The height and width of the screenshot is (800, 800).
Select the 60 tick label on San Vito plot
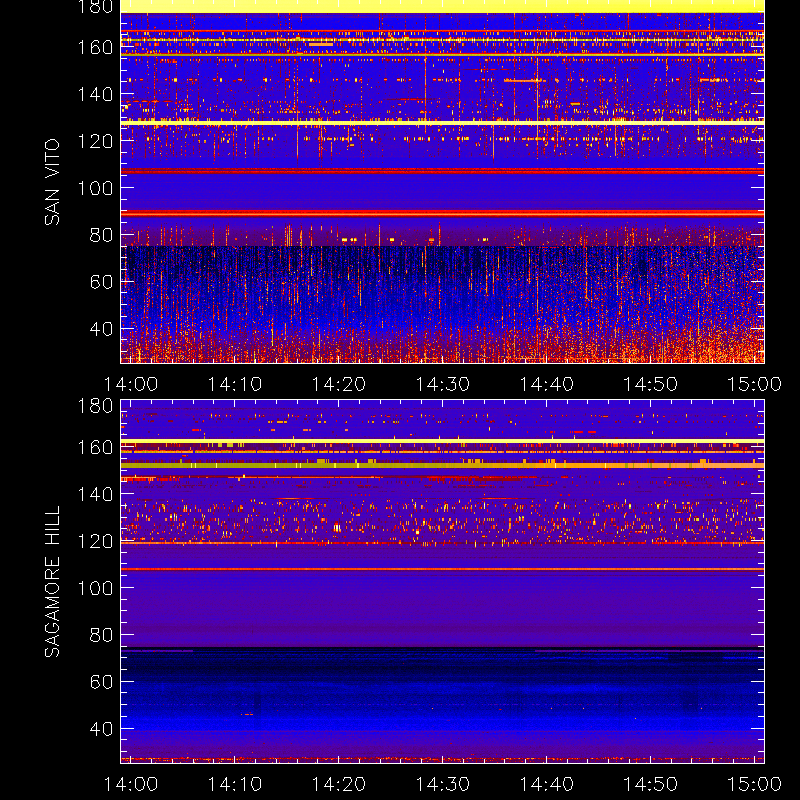tap(101, 282)
